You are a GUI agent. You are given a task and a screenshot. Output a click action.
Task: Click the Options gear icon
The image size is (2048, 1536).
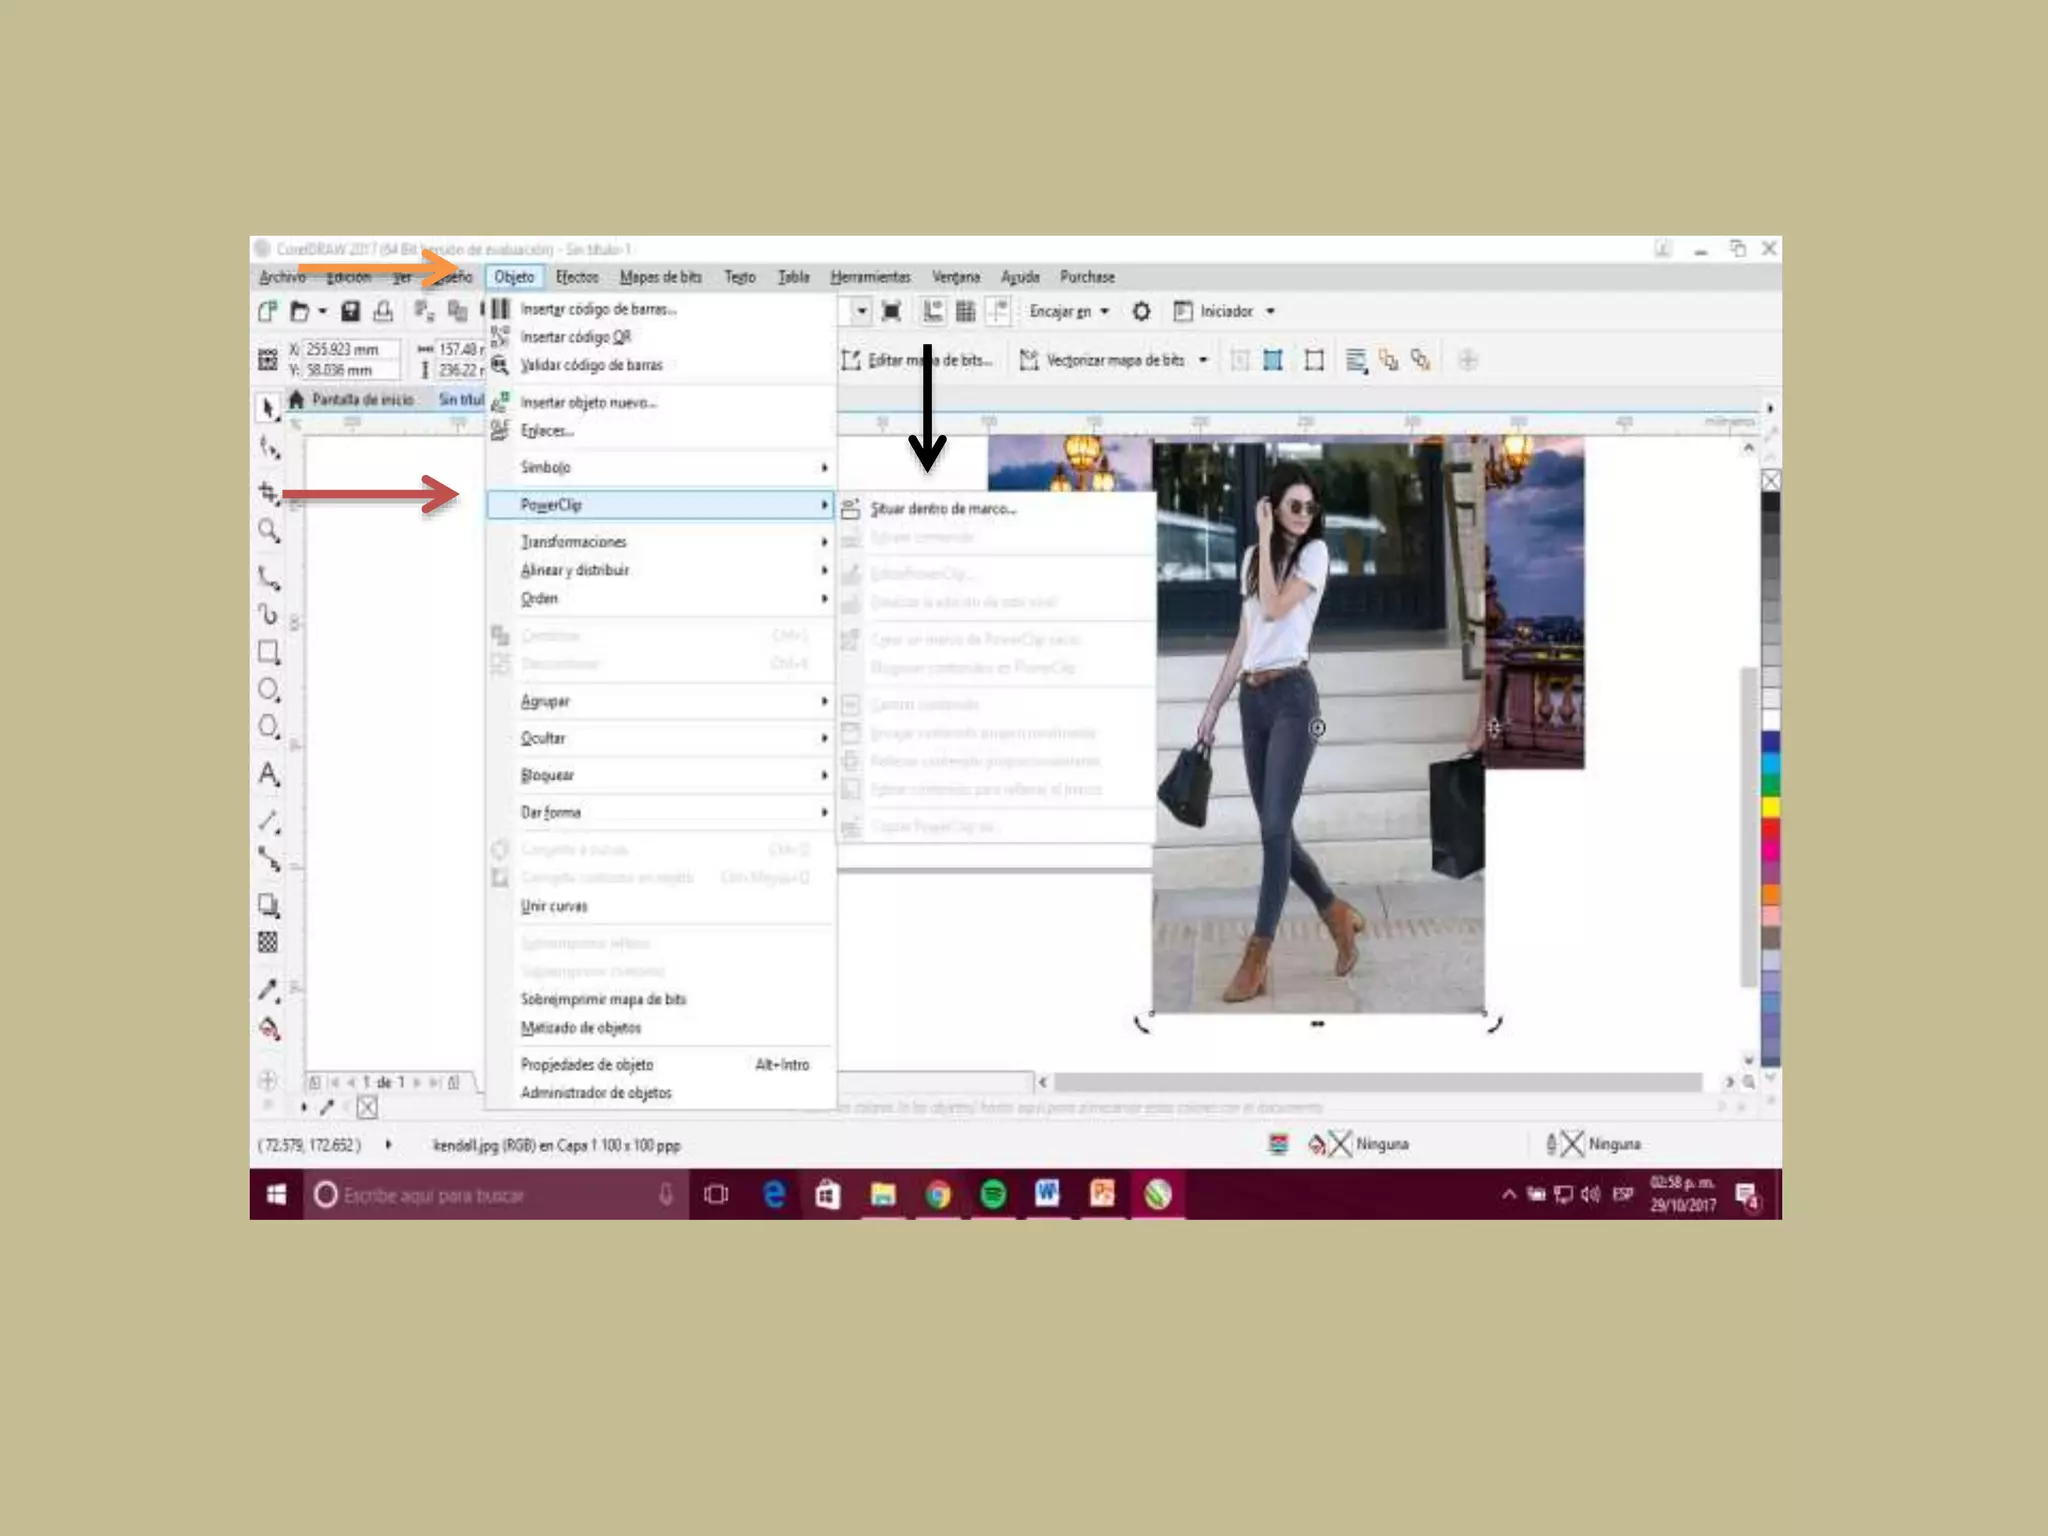(1141, 311)
